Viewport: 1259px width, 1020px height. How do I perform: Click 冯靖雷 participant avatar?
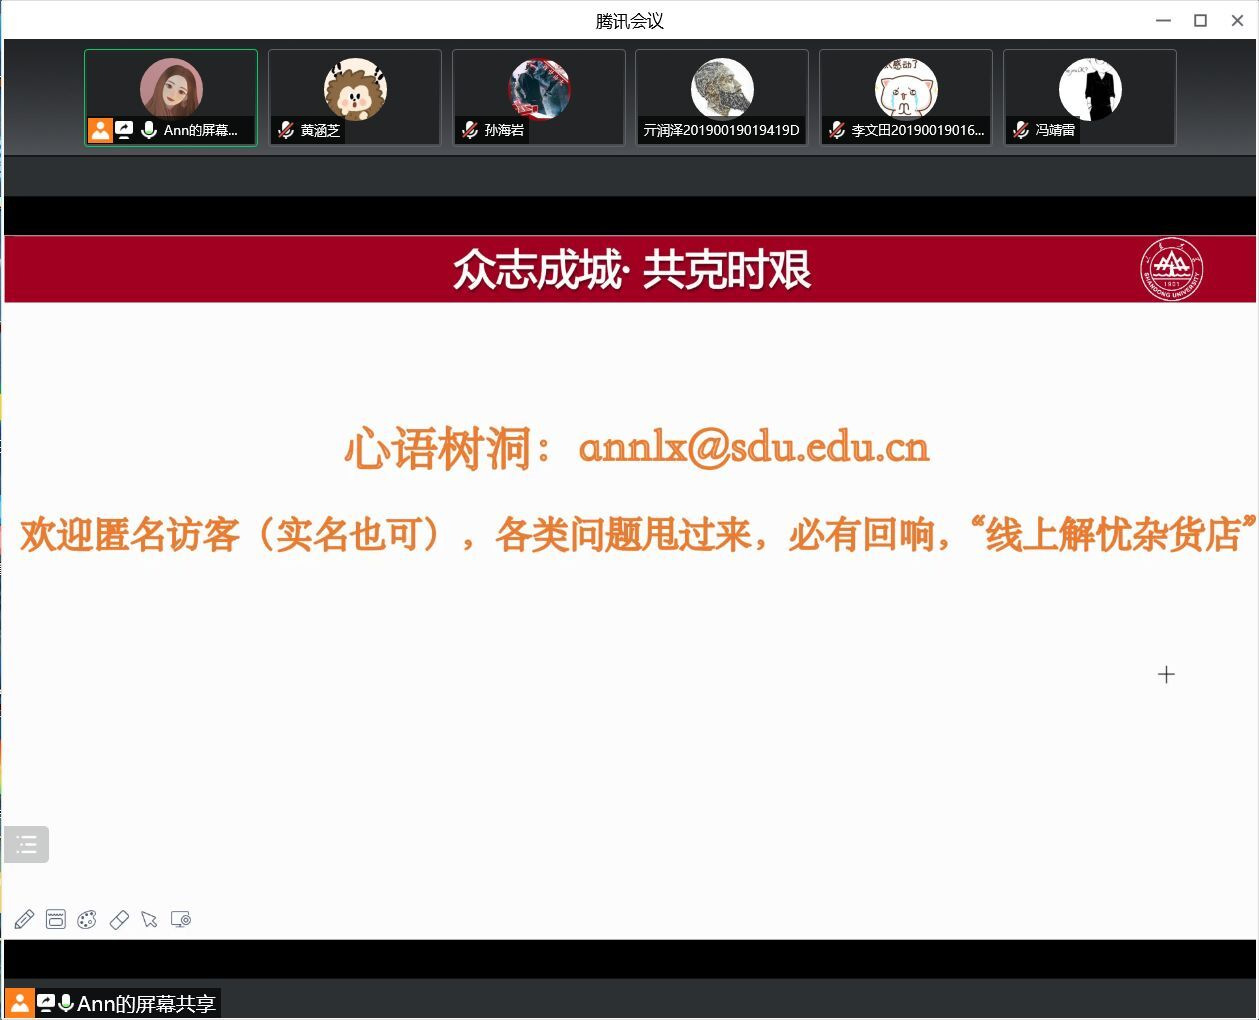click(1090, 88)
